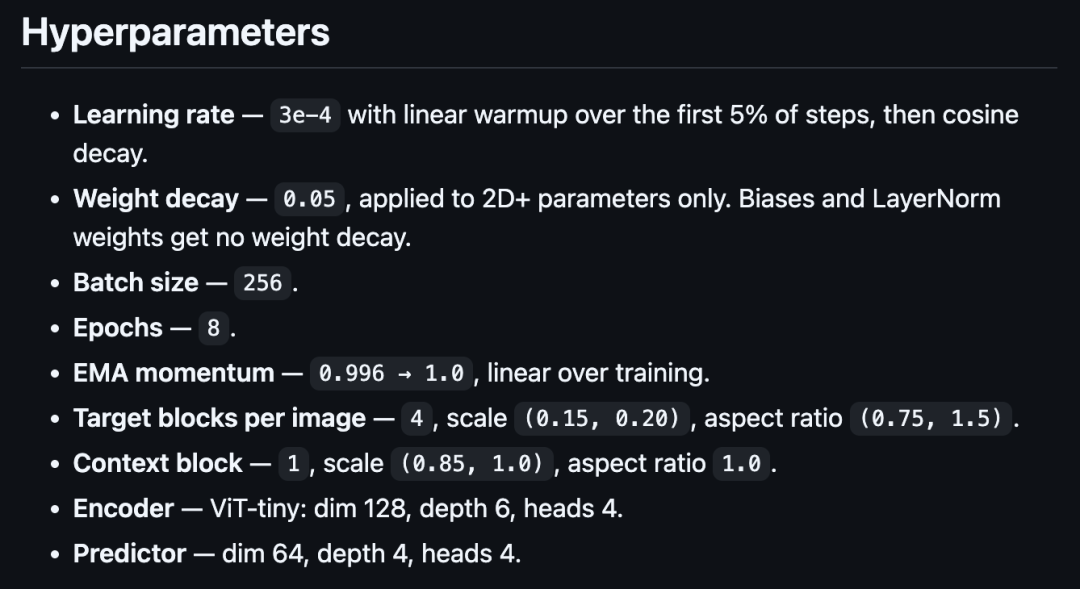1080x589 pixels.
Task: Click the context block count 1
Action: tap(293, 464)
